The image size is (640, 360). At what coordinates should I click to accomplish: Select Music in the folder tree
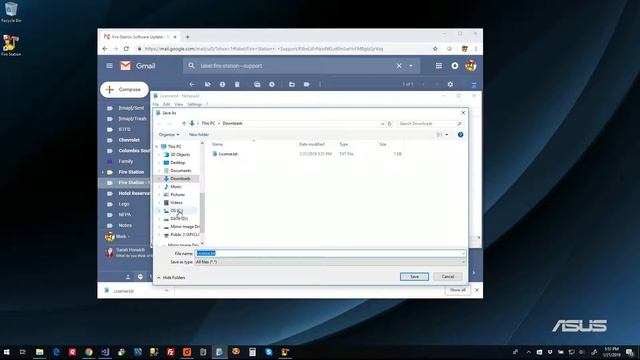pos(176,187)
